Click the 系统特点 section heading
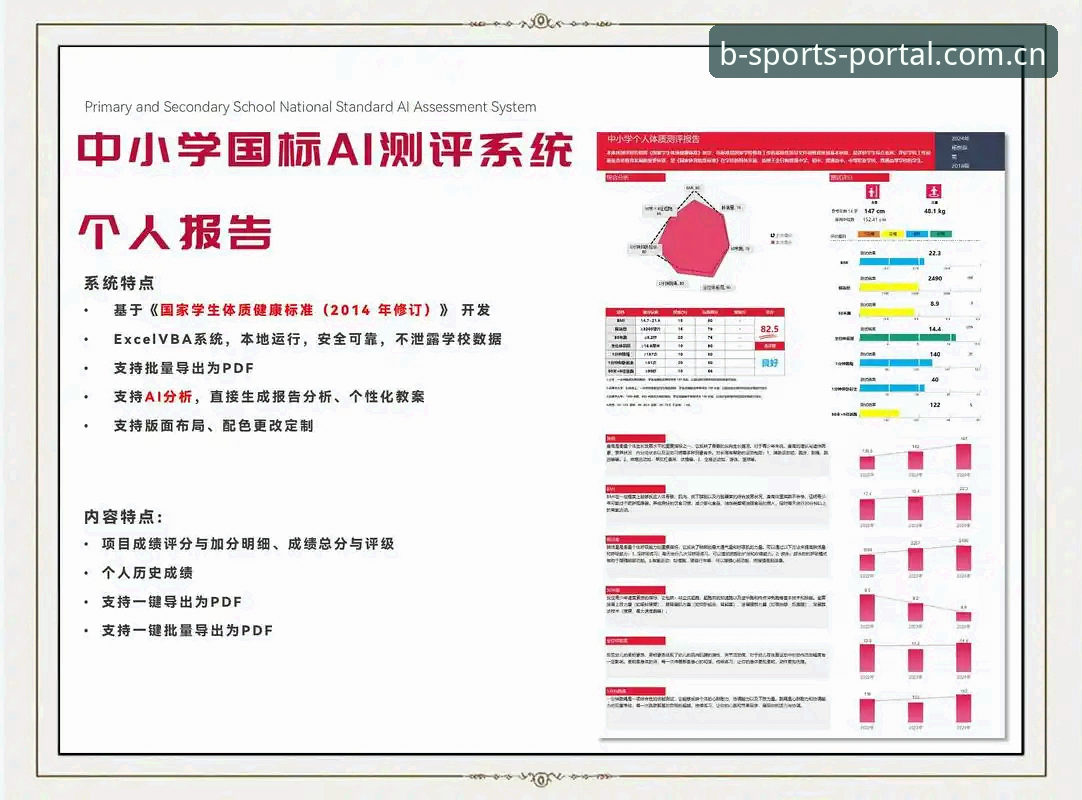The image size is (1082, 800). 119,283
